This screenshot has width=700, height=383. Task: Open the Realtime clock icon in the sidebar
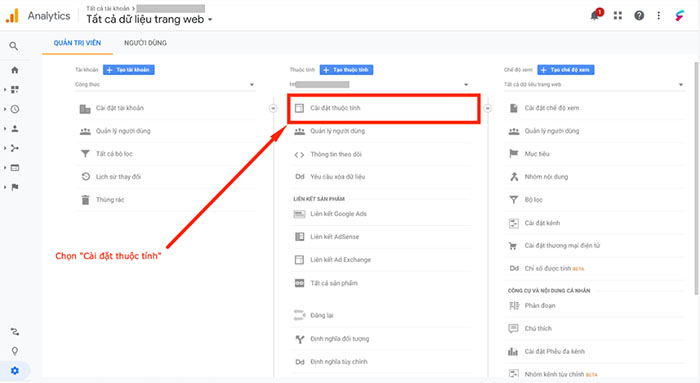coord(15,109)
